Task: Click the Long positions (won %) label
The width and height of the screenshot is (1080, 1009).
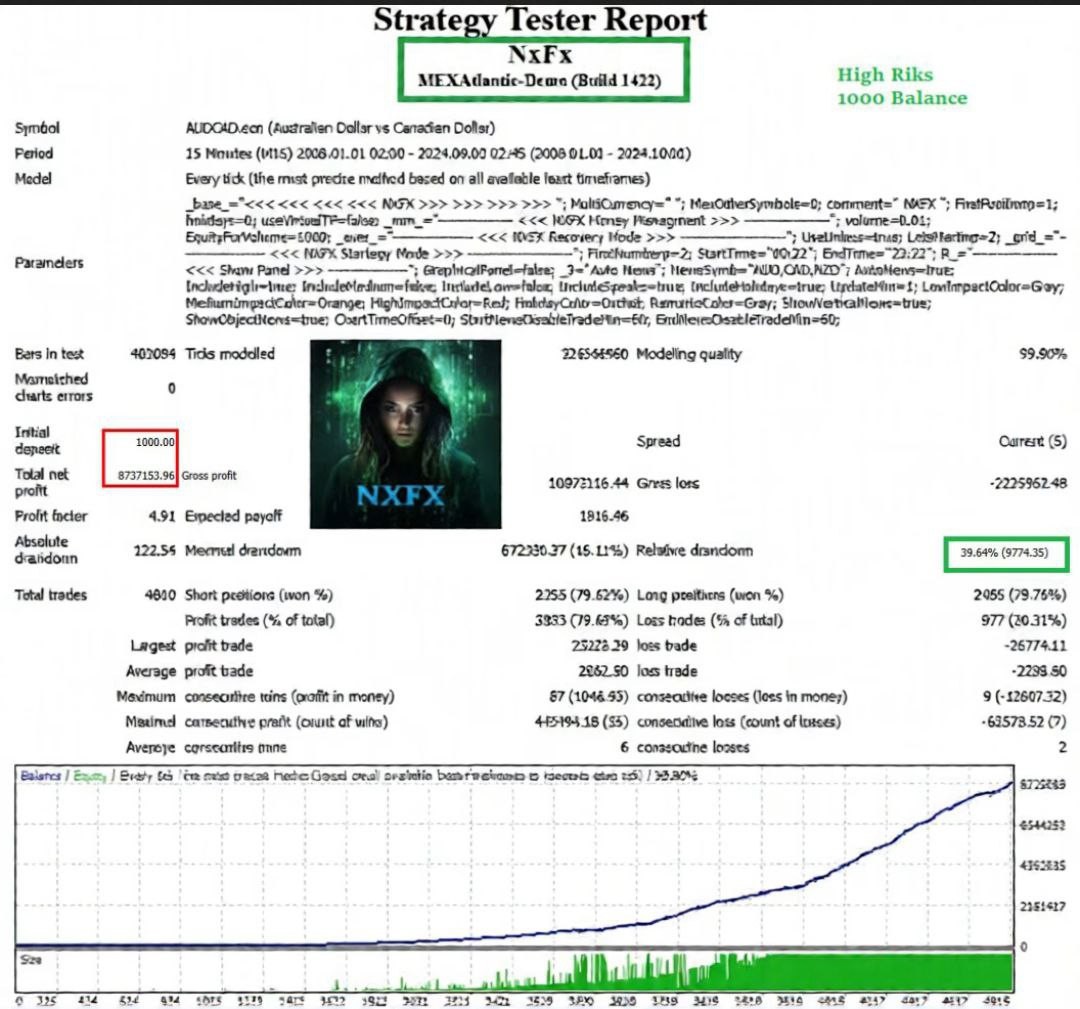Action: [710, 594]
